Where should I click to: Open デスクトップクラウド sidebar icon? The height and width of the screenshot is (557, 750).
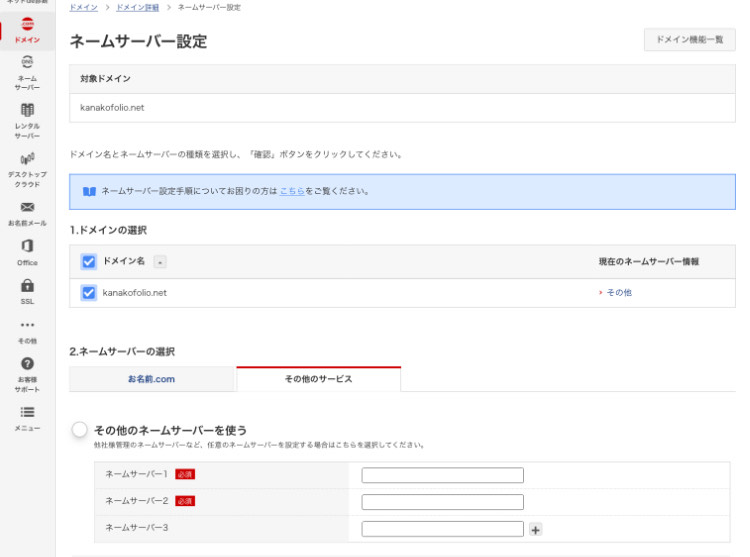coord(27,168)
